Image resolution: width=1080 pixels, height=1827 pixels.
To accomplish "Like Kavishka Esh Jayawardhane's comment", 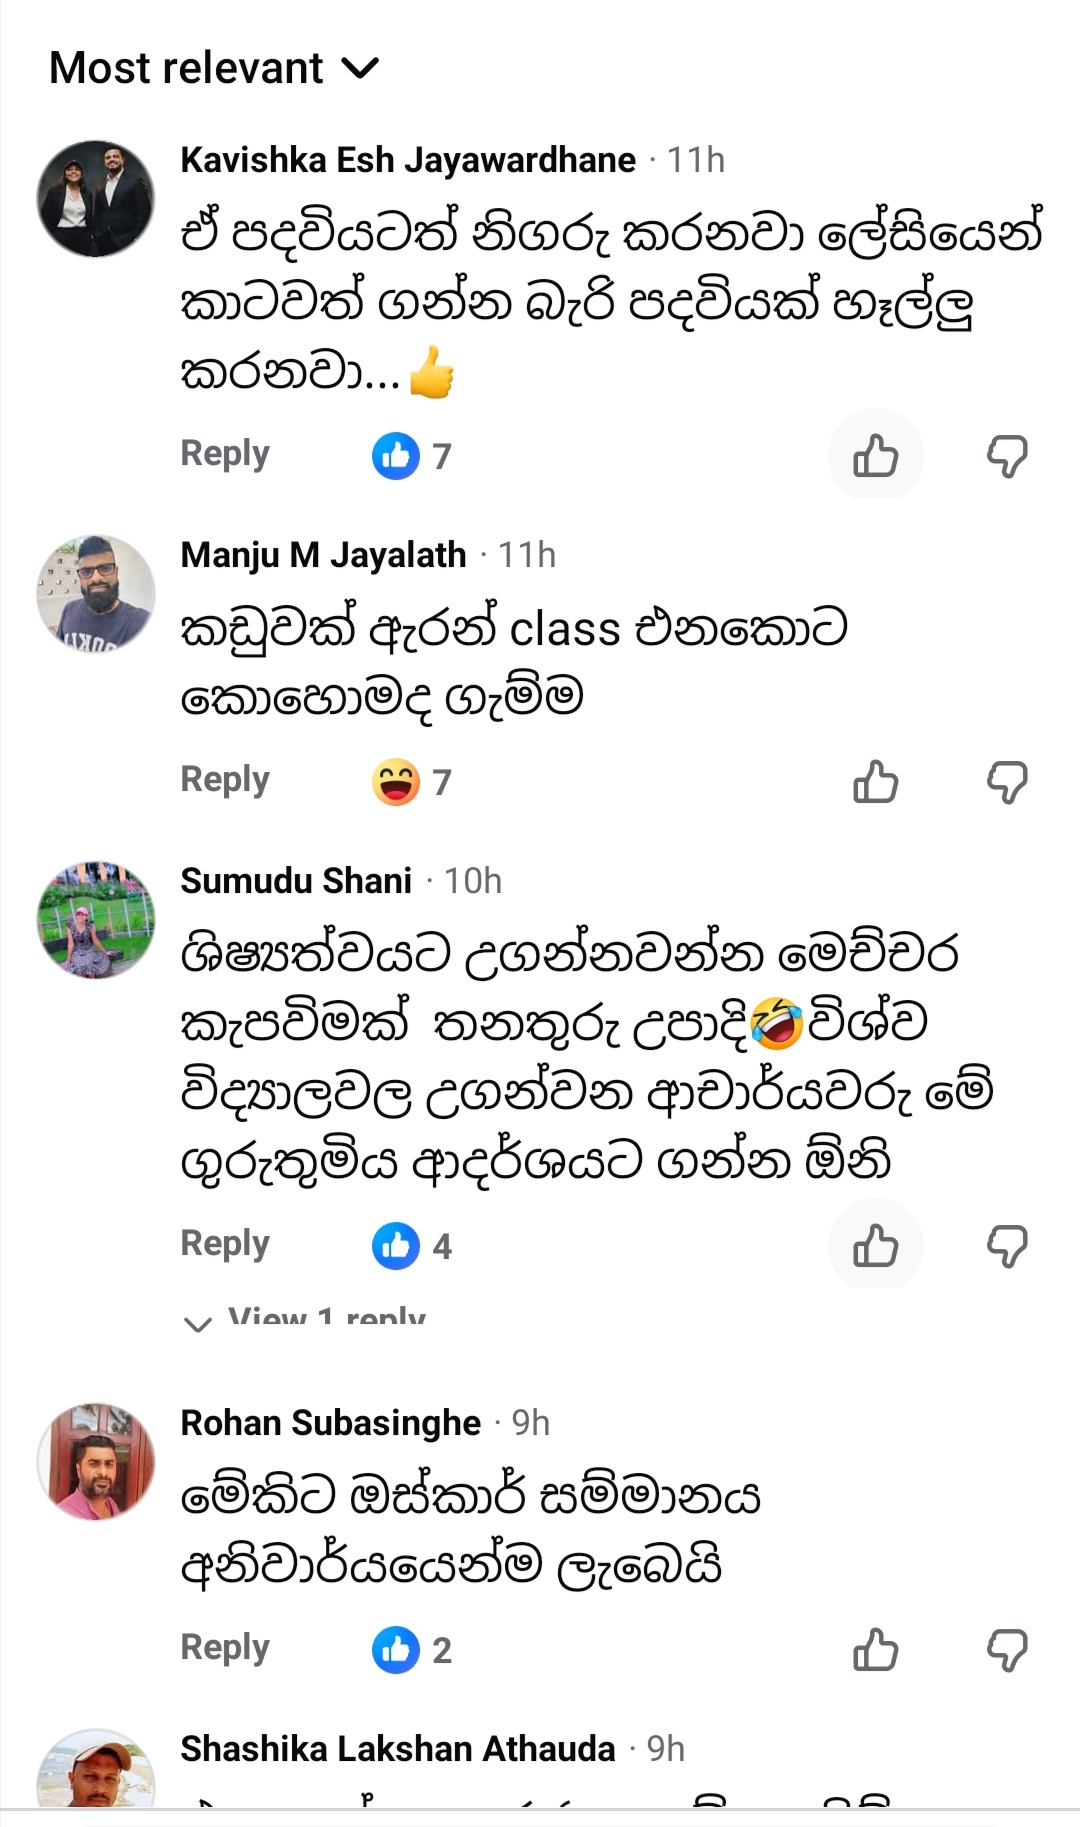I will tap(875, 456).
